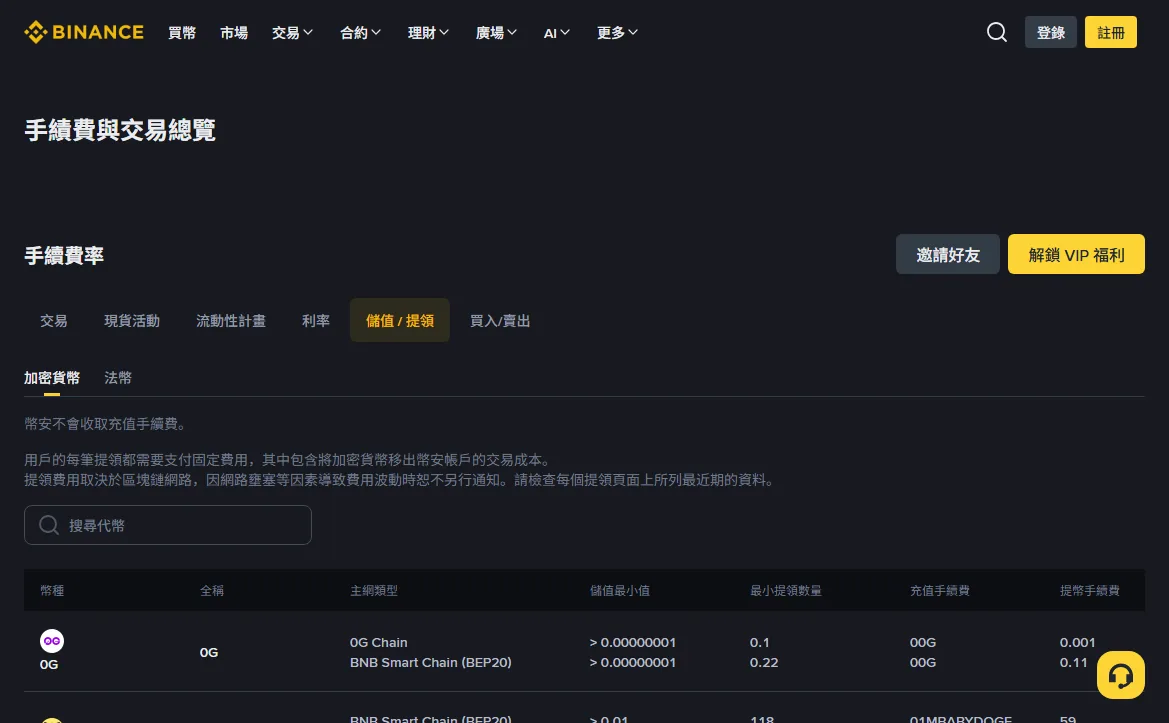
Task: Click the 0.22 minimum withdrawal value
Action: pyautogui.click(x=764, y=663)
